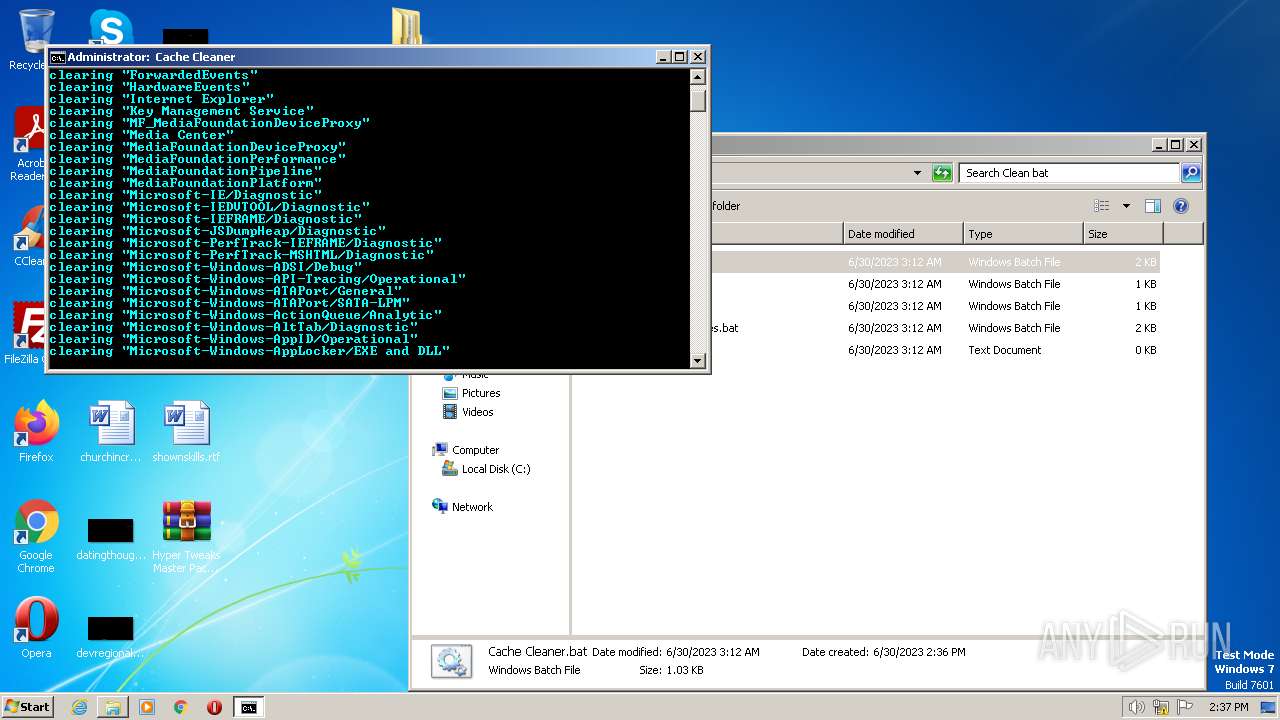Select the churchincr document icon
The width and height of the screenshot is (1280, 720).
(x=111, y=431)
